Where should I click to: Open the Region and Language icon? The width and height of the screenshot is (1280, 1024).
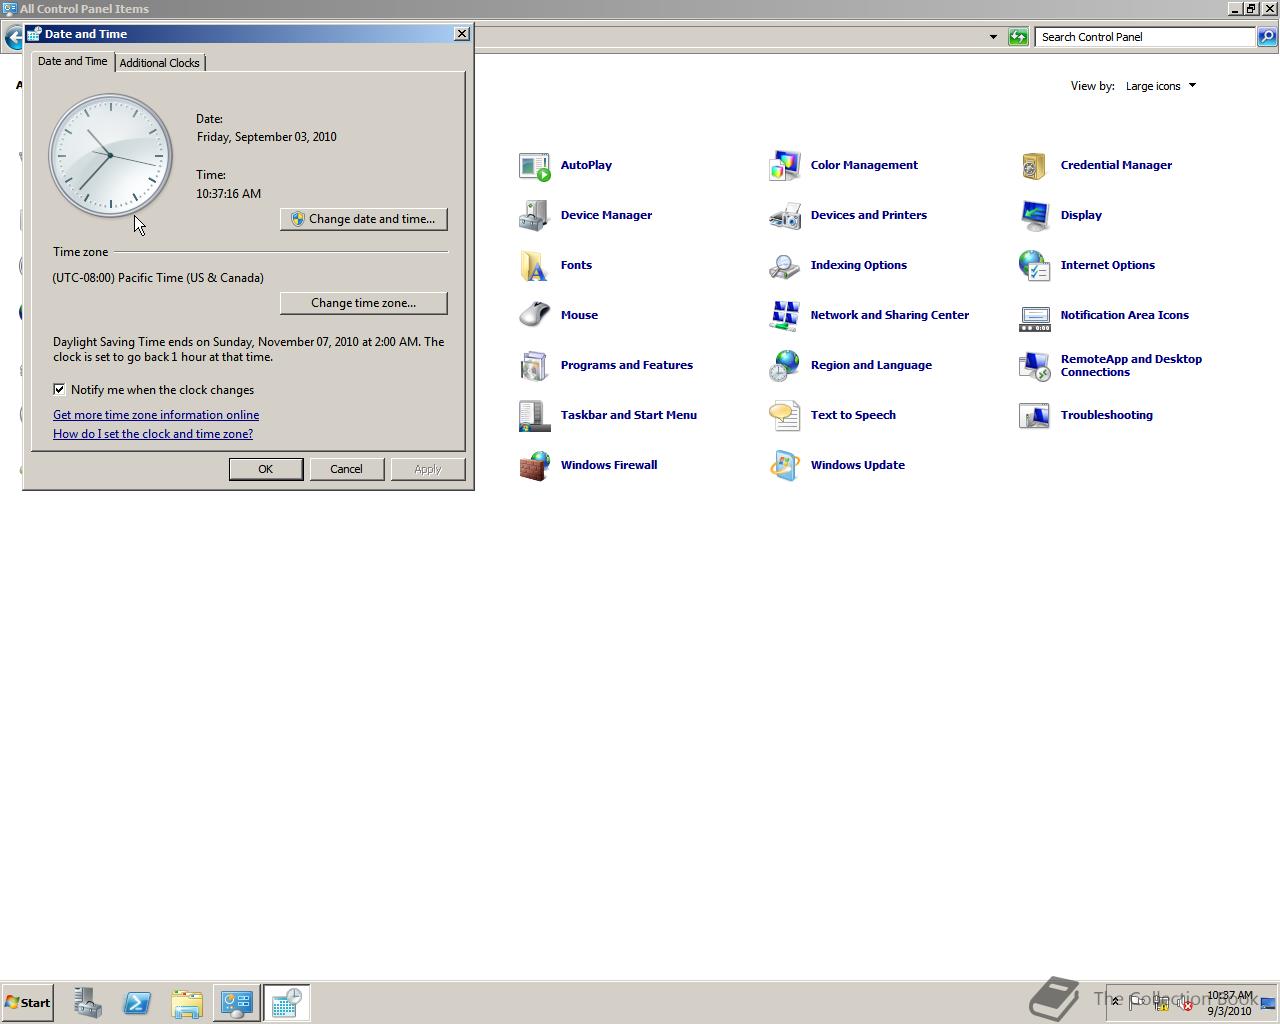coord(785,366)
